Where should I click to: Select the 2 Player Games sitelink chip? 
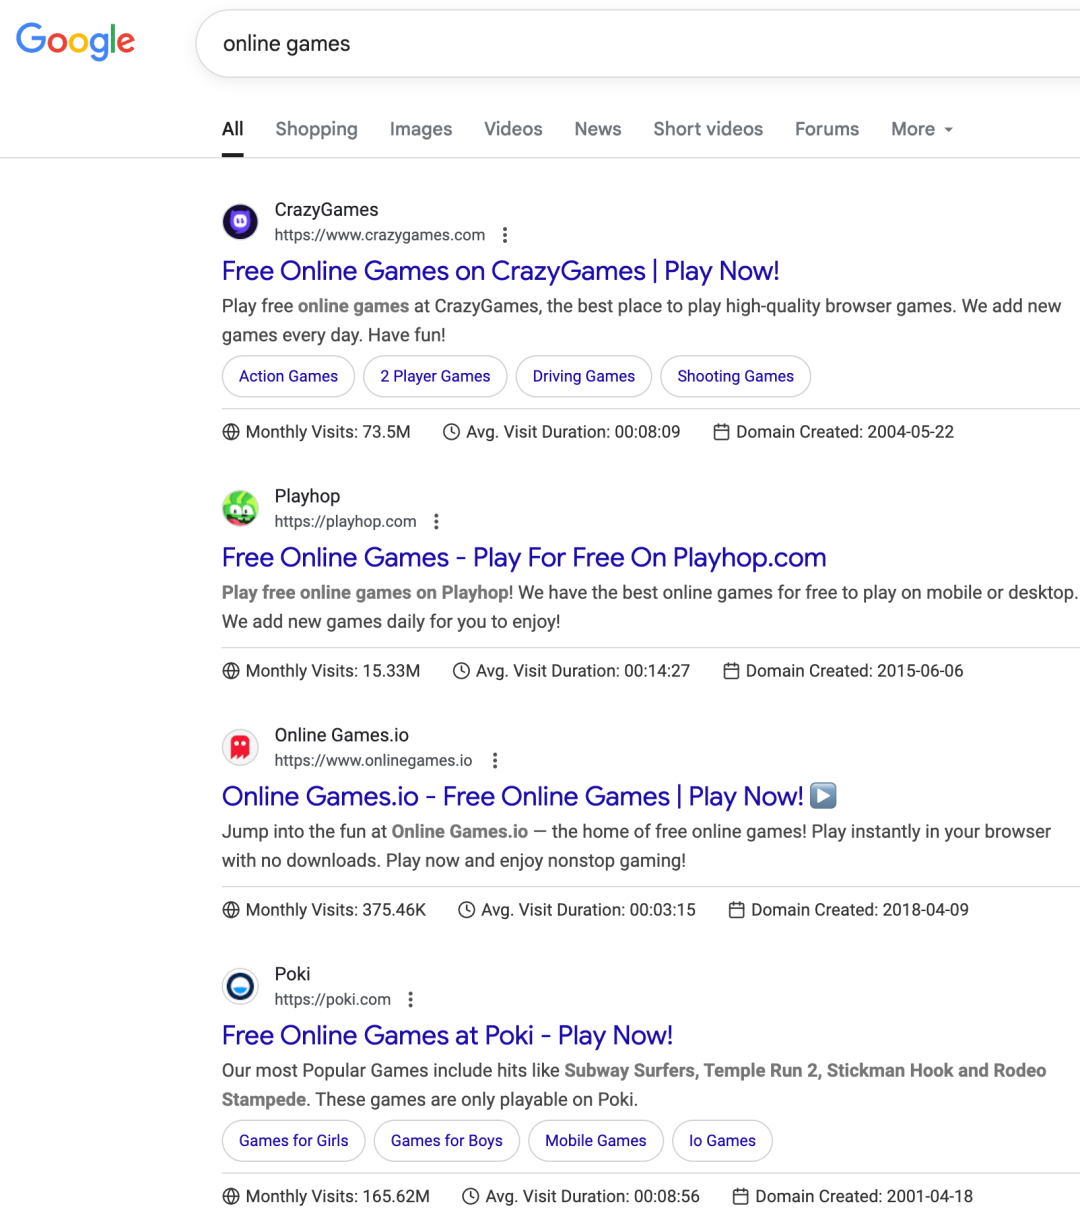point(435,376)
